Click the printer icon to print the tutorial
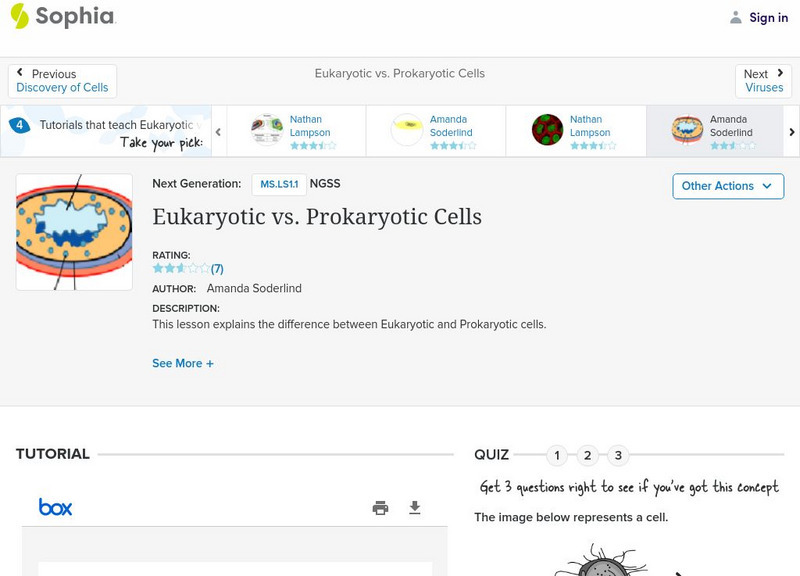Viewport: 800px width, 576px height. 380,508
